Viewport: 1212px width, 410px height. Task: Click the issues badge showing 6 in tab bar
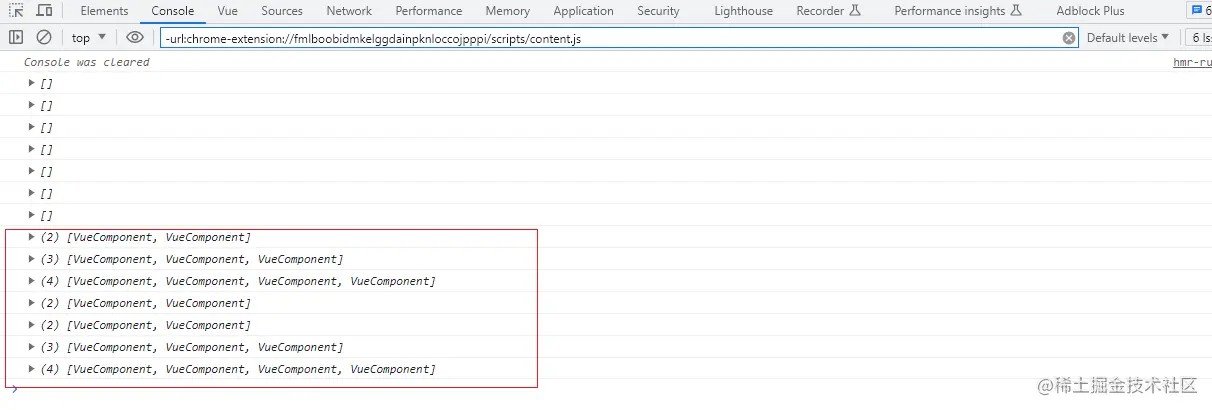click(x=1199, y=11)
